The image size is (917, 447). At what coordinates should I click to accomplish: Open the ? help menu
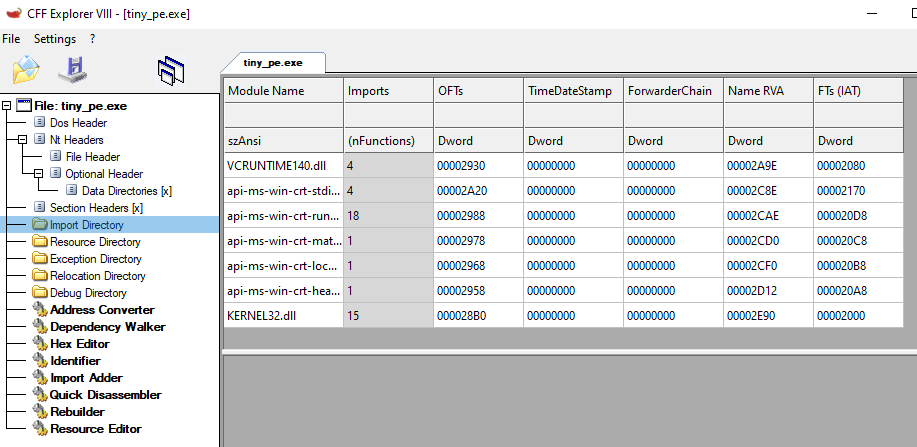coord(92,39)
